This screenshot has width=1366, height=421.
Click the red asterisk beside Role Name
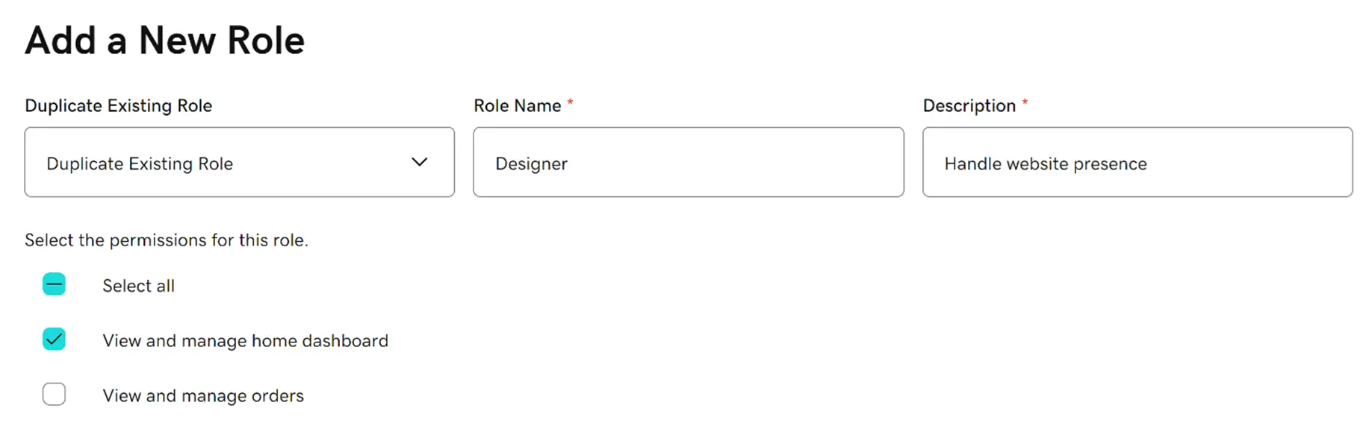[570, 103]
